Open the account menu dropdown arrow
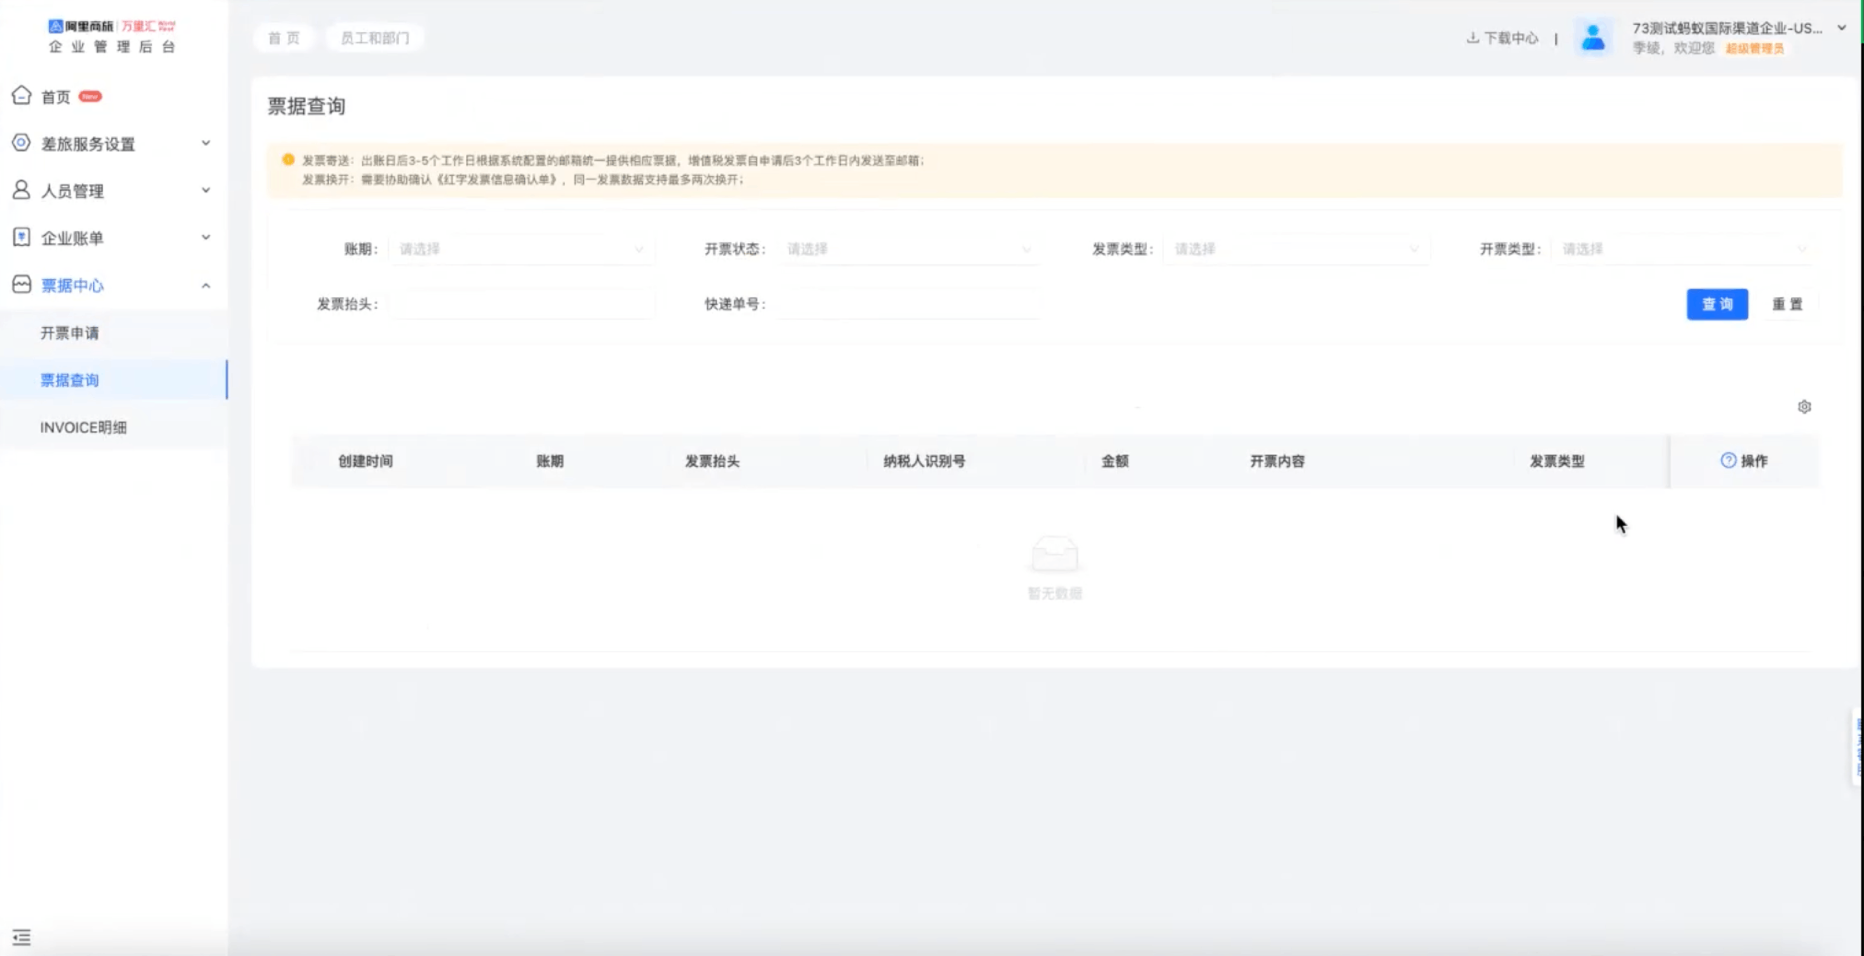Viewport: 1864px width, 956px height. pyautogui.click(x=1842, y=28)
